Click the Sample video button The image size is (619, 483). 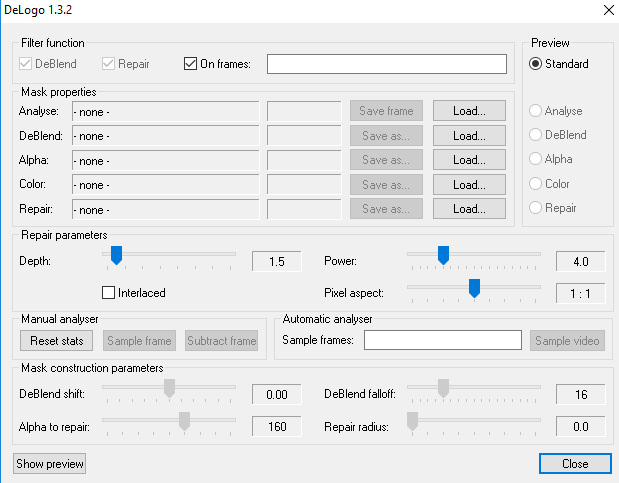pyautogui.click(x=567, y=340)
